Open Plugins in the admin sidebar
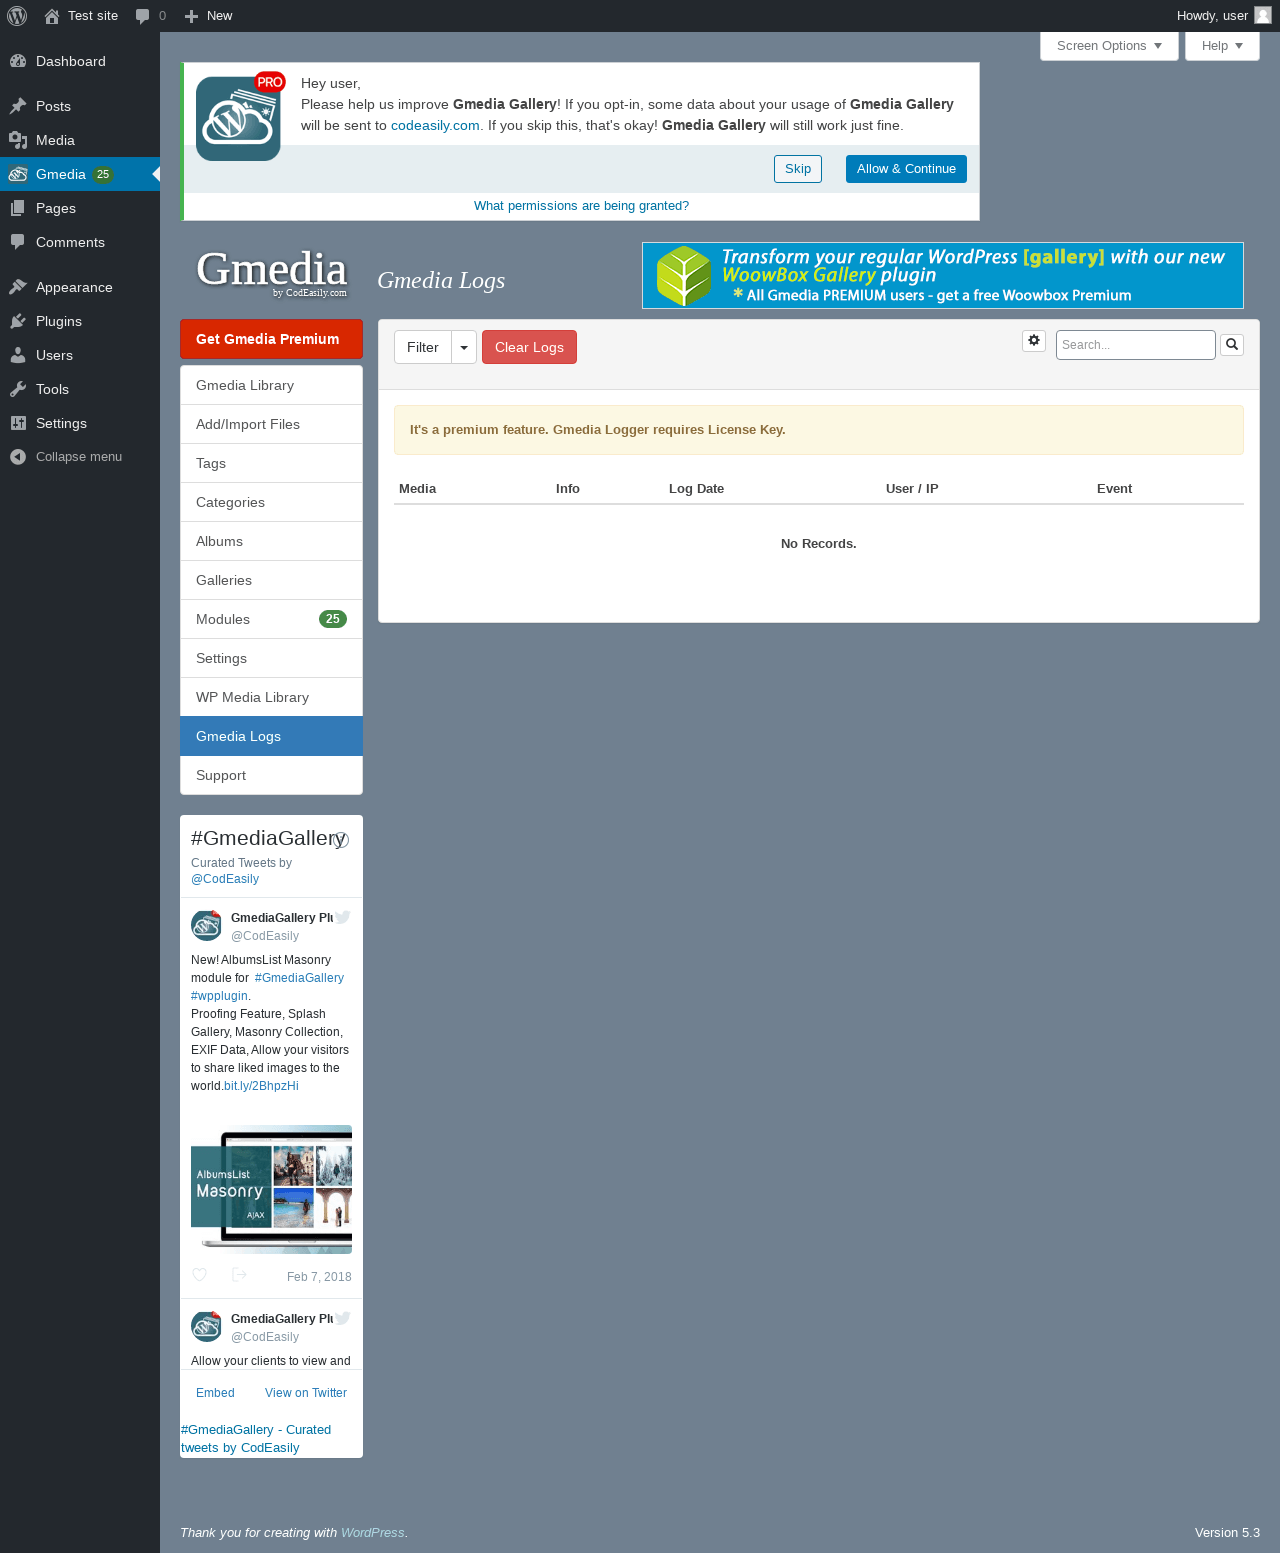 80,321
